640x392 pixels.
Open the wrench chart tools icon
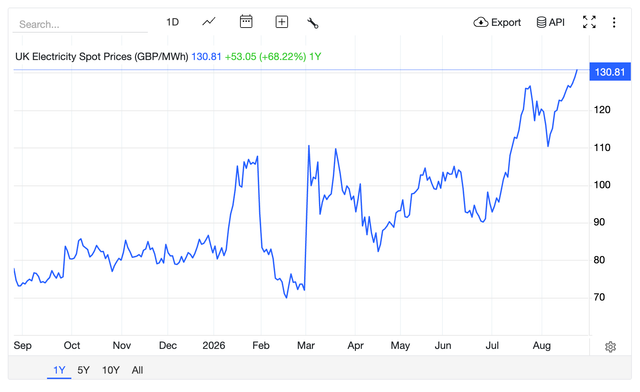(x=313, y=23)
